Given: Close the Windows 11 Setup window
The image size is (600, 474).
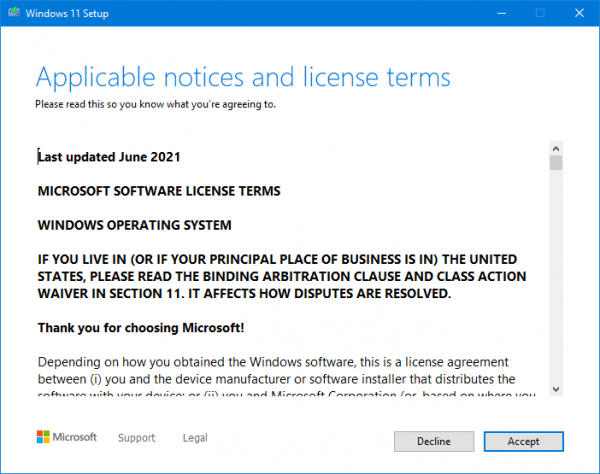Looking at the screenshot, I should (x=579, y=13).
